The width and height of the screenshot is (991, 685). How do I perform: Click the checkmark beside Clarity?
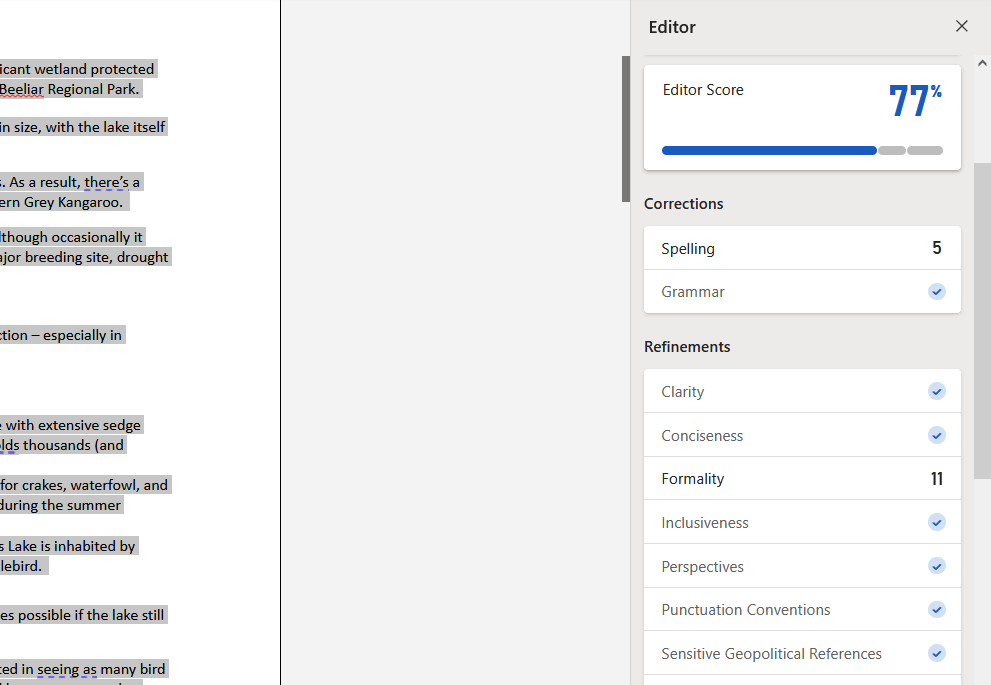pos(936,391)
